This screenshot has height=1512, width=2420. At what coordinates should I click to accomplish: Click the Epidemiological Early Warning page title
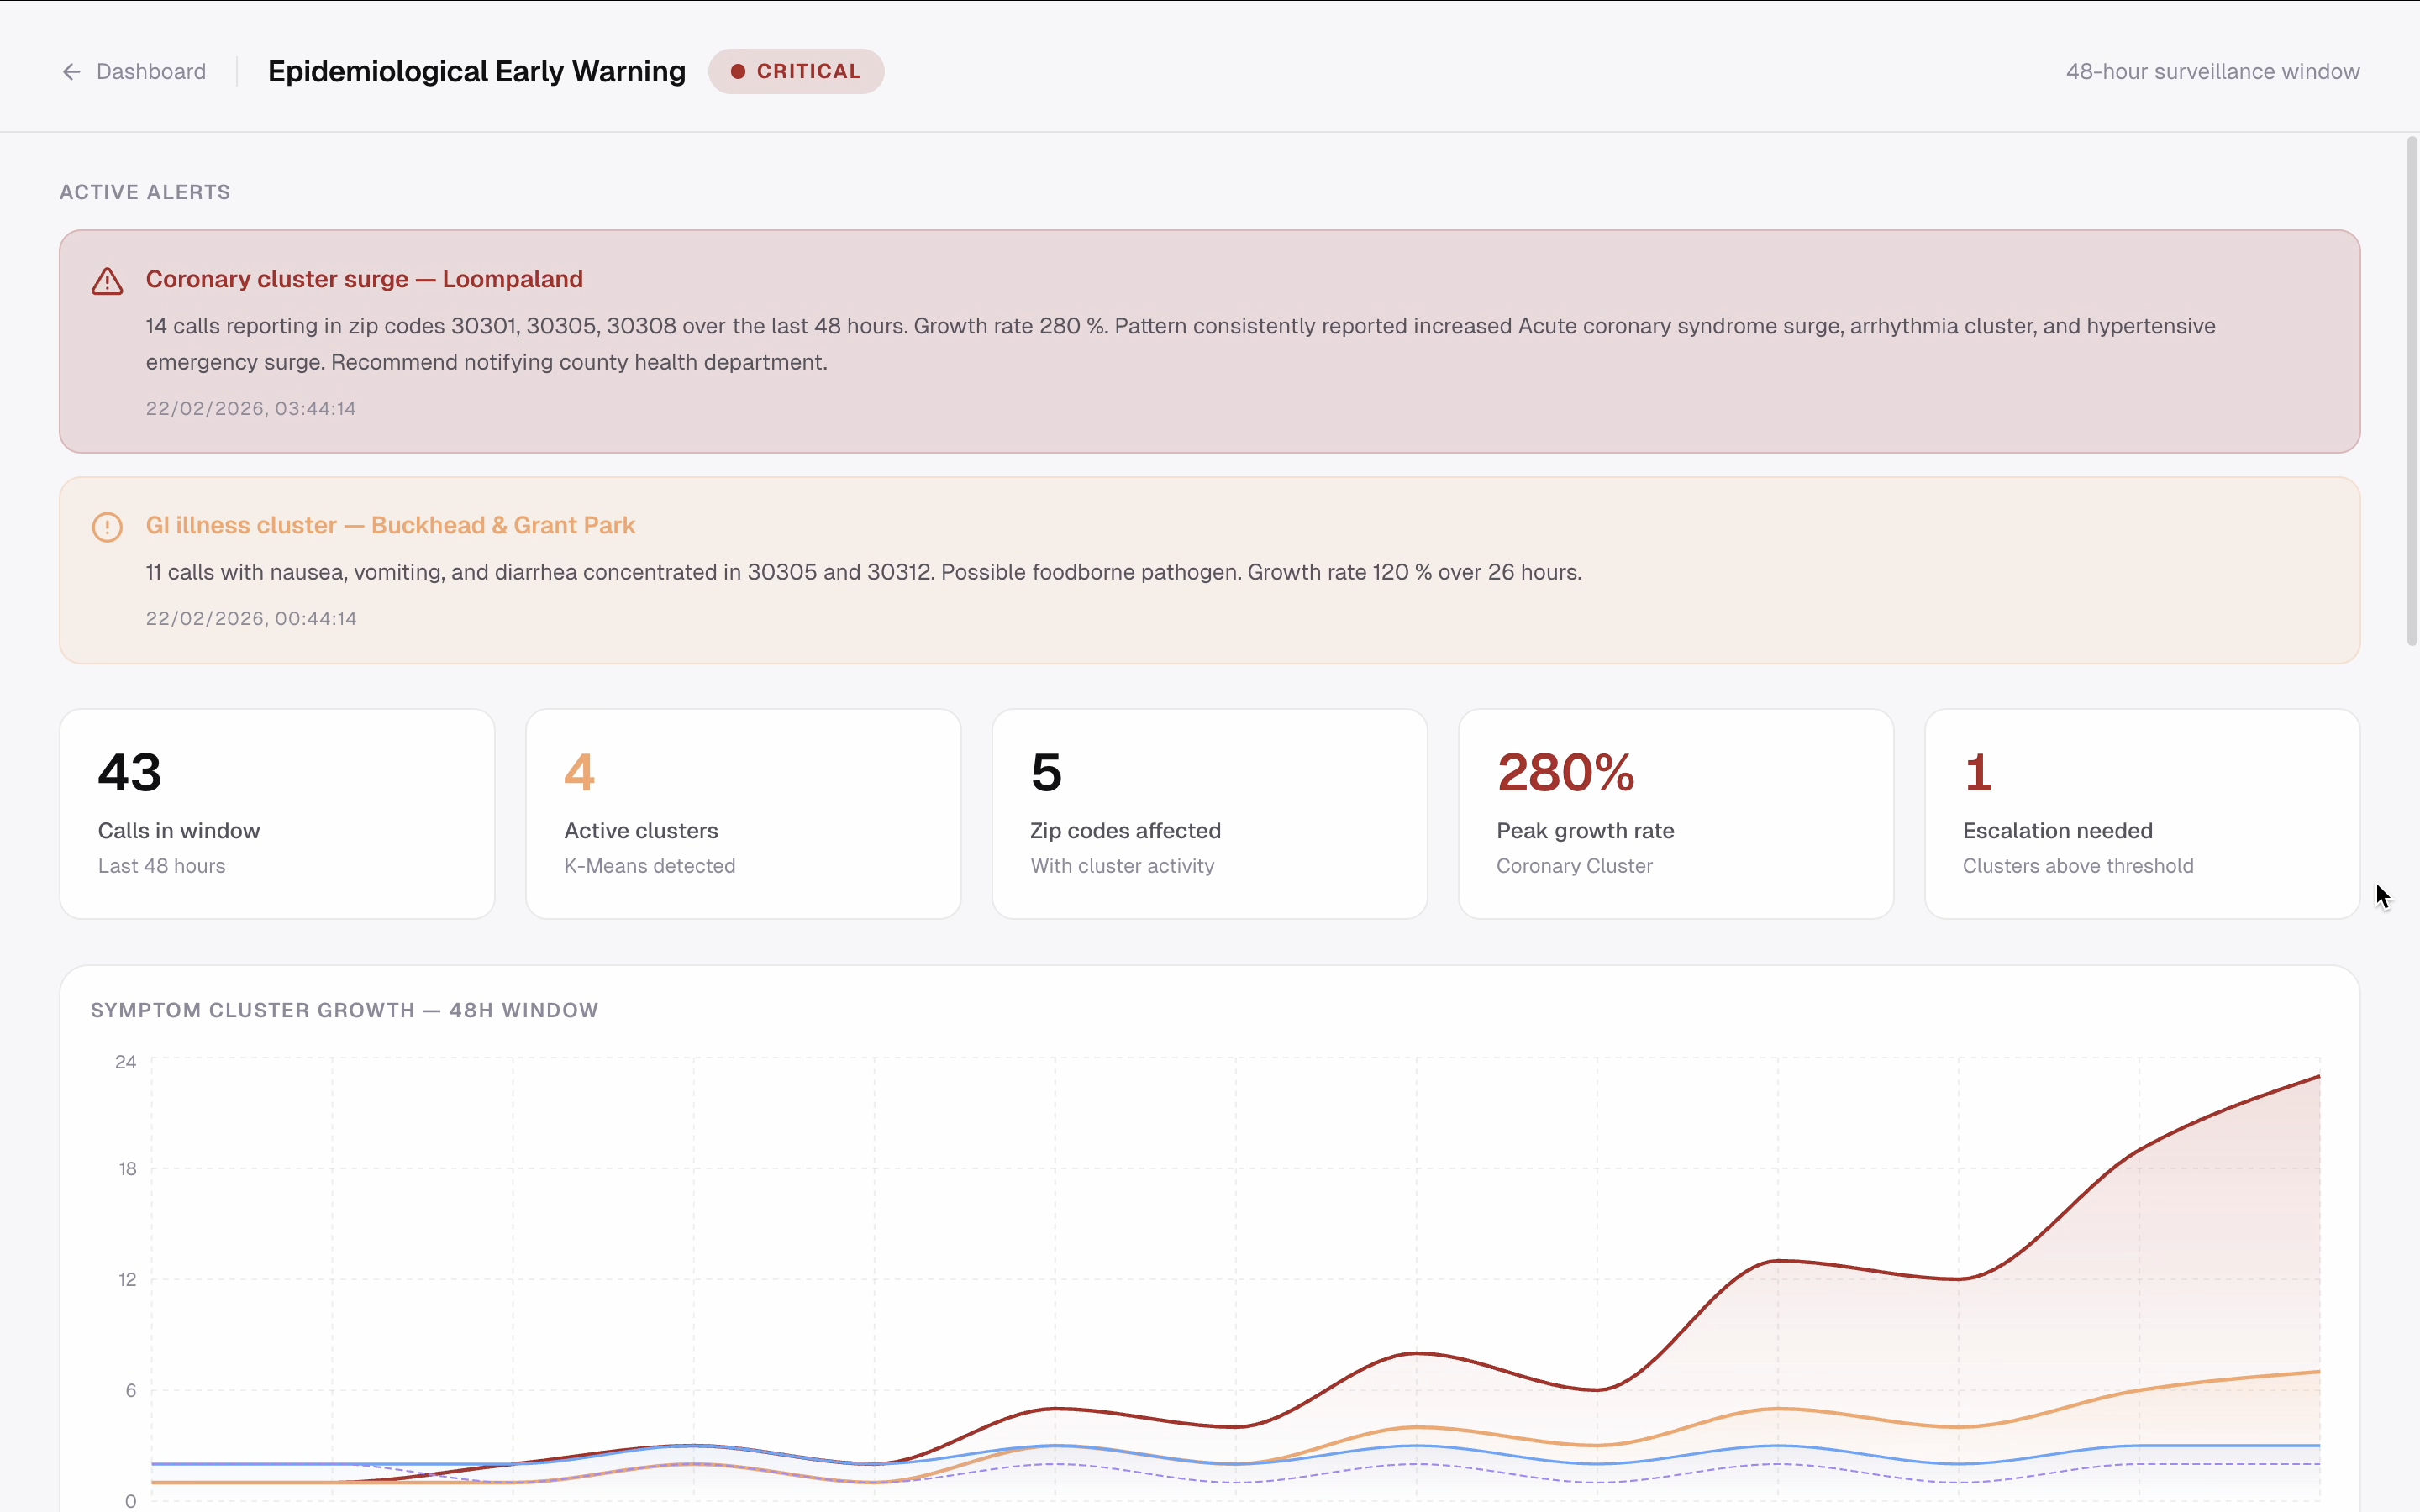pyautogui.click(x=477, y=72)
